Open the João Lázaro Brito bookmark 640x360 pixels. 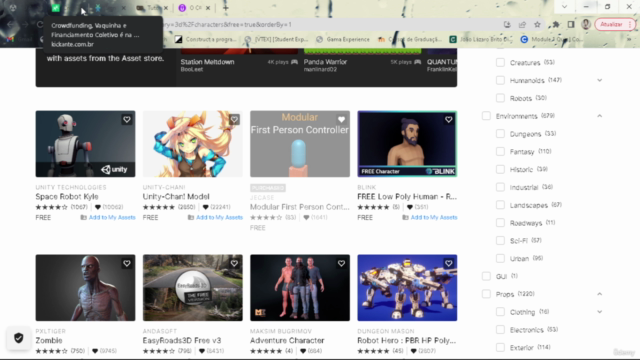click(480, 40)
